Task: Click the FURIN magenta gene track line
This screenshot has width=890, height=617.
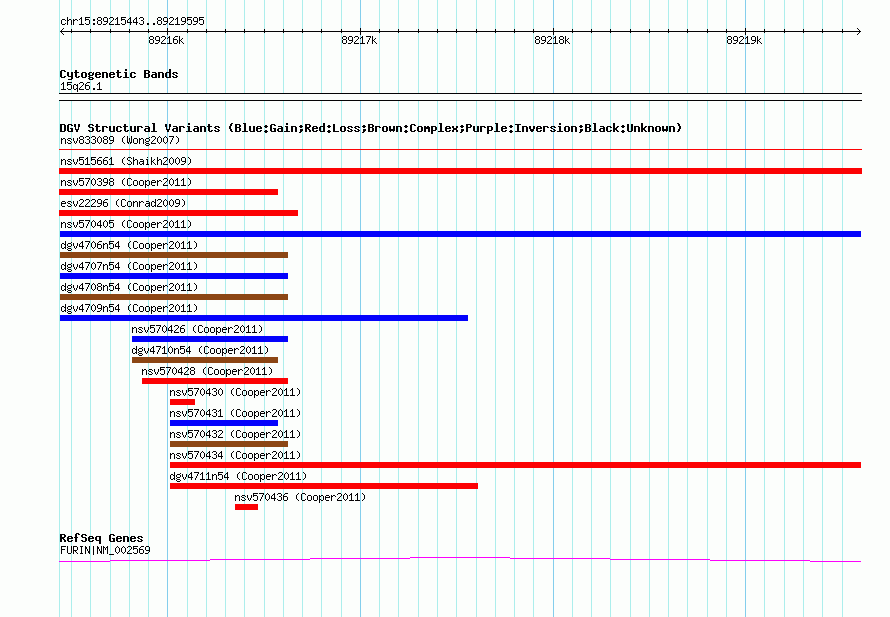Action: [x=460, y=560]
